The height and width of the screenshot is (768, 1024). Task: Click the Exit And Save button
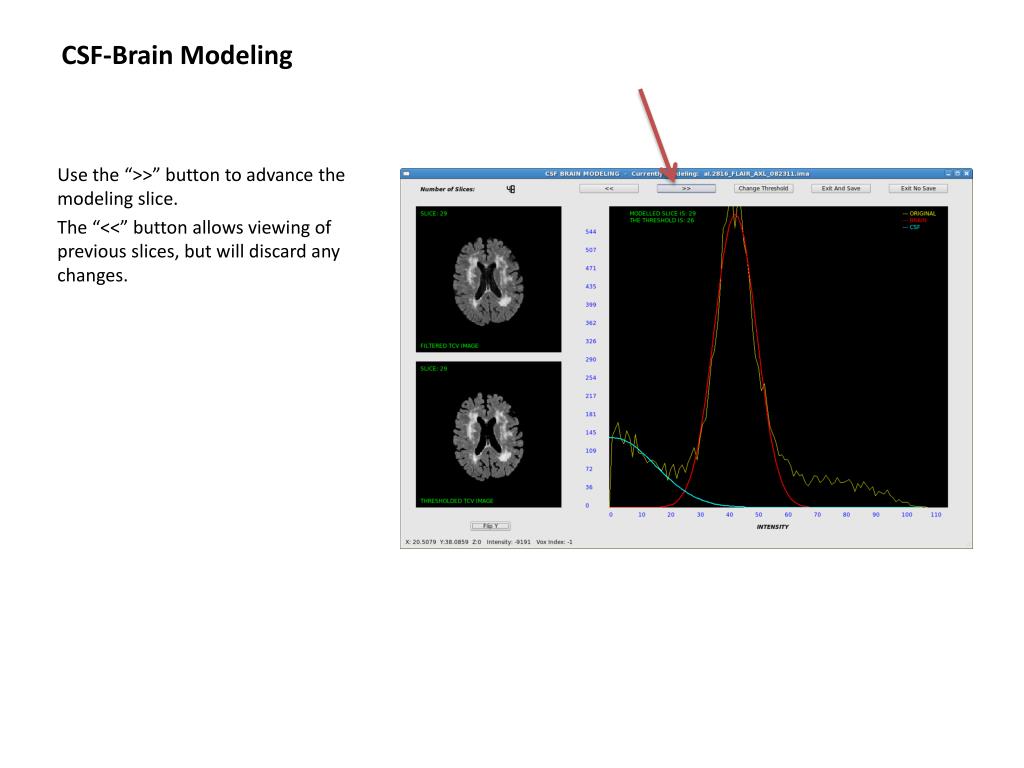tap(840, 188)
